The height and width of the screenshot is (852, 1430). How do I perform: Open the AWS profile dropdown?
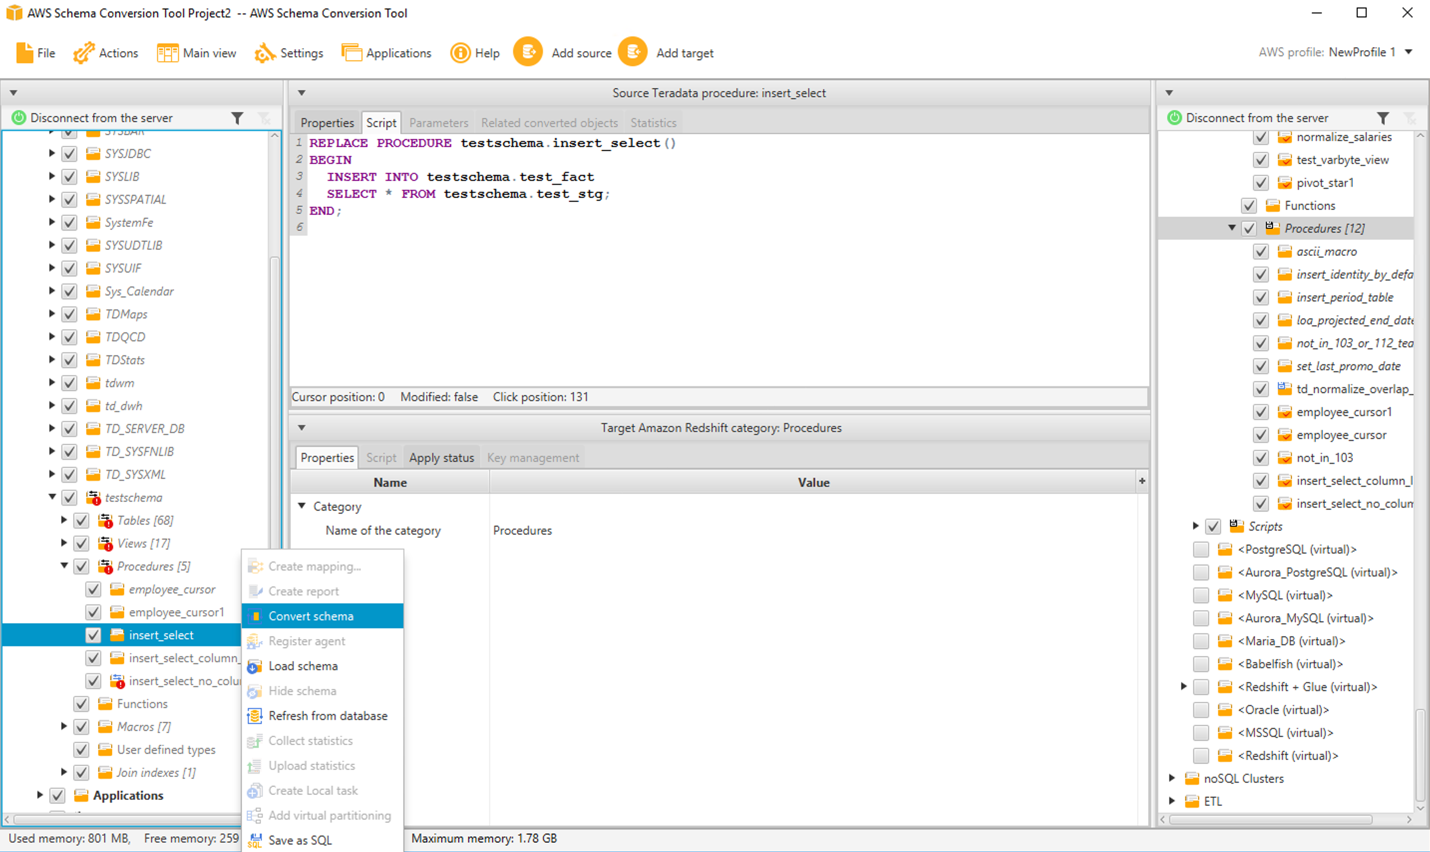pyautogui.click(x=1408, y=52)
